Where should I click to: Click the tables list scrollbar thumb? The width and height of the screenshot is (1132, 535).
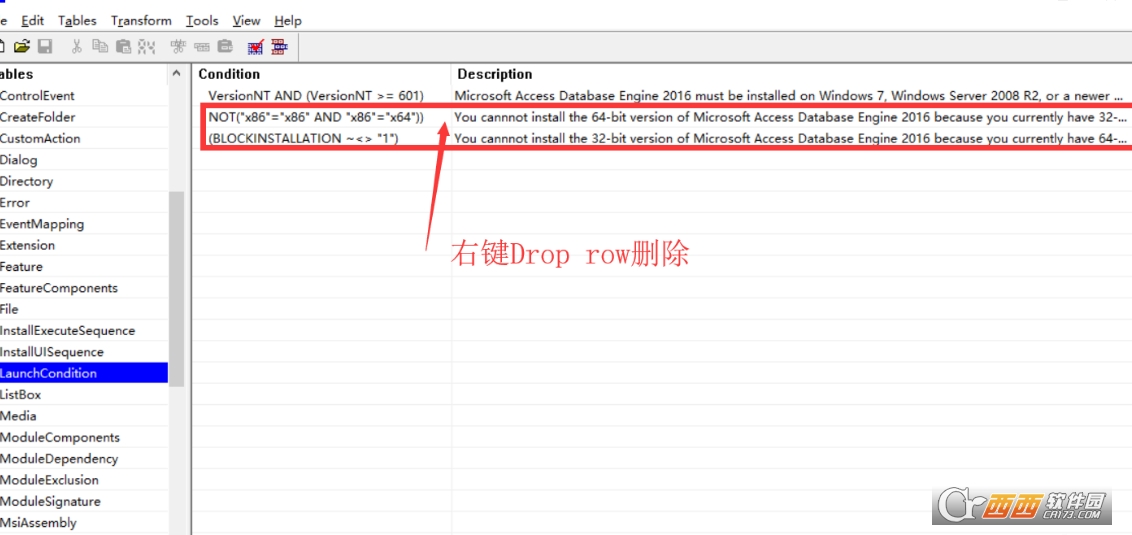click(x=176, y=288)
